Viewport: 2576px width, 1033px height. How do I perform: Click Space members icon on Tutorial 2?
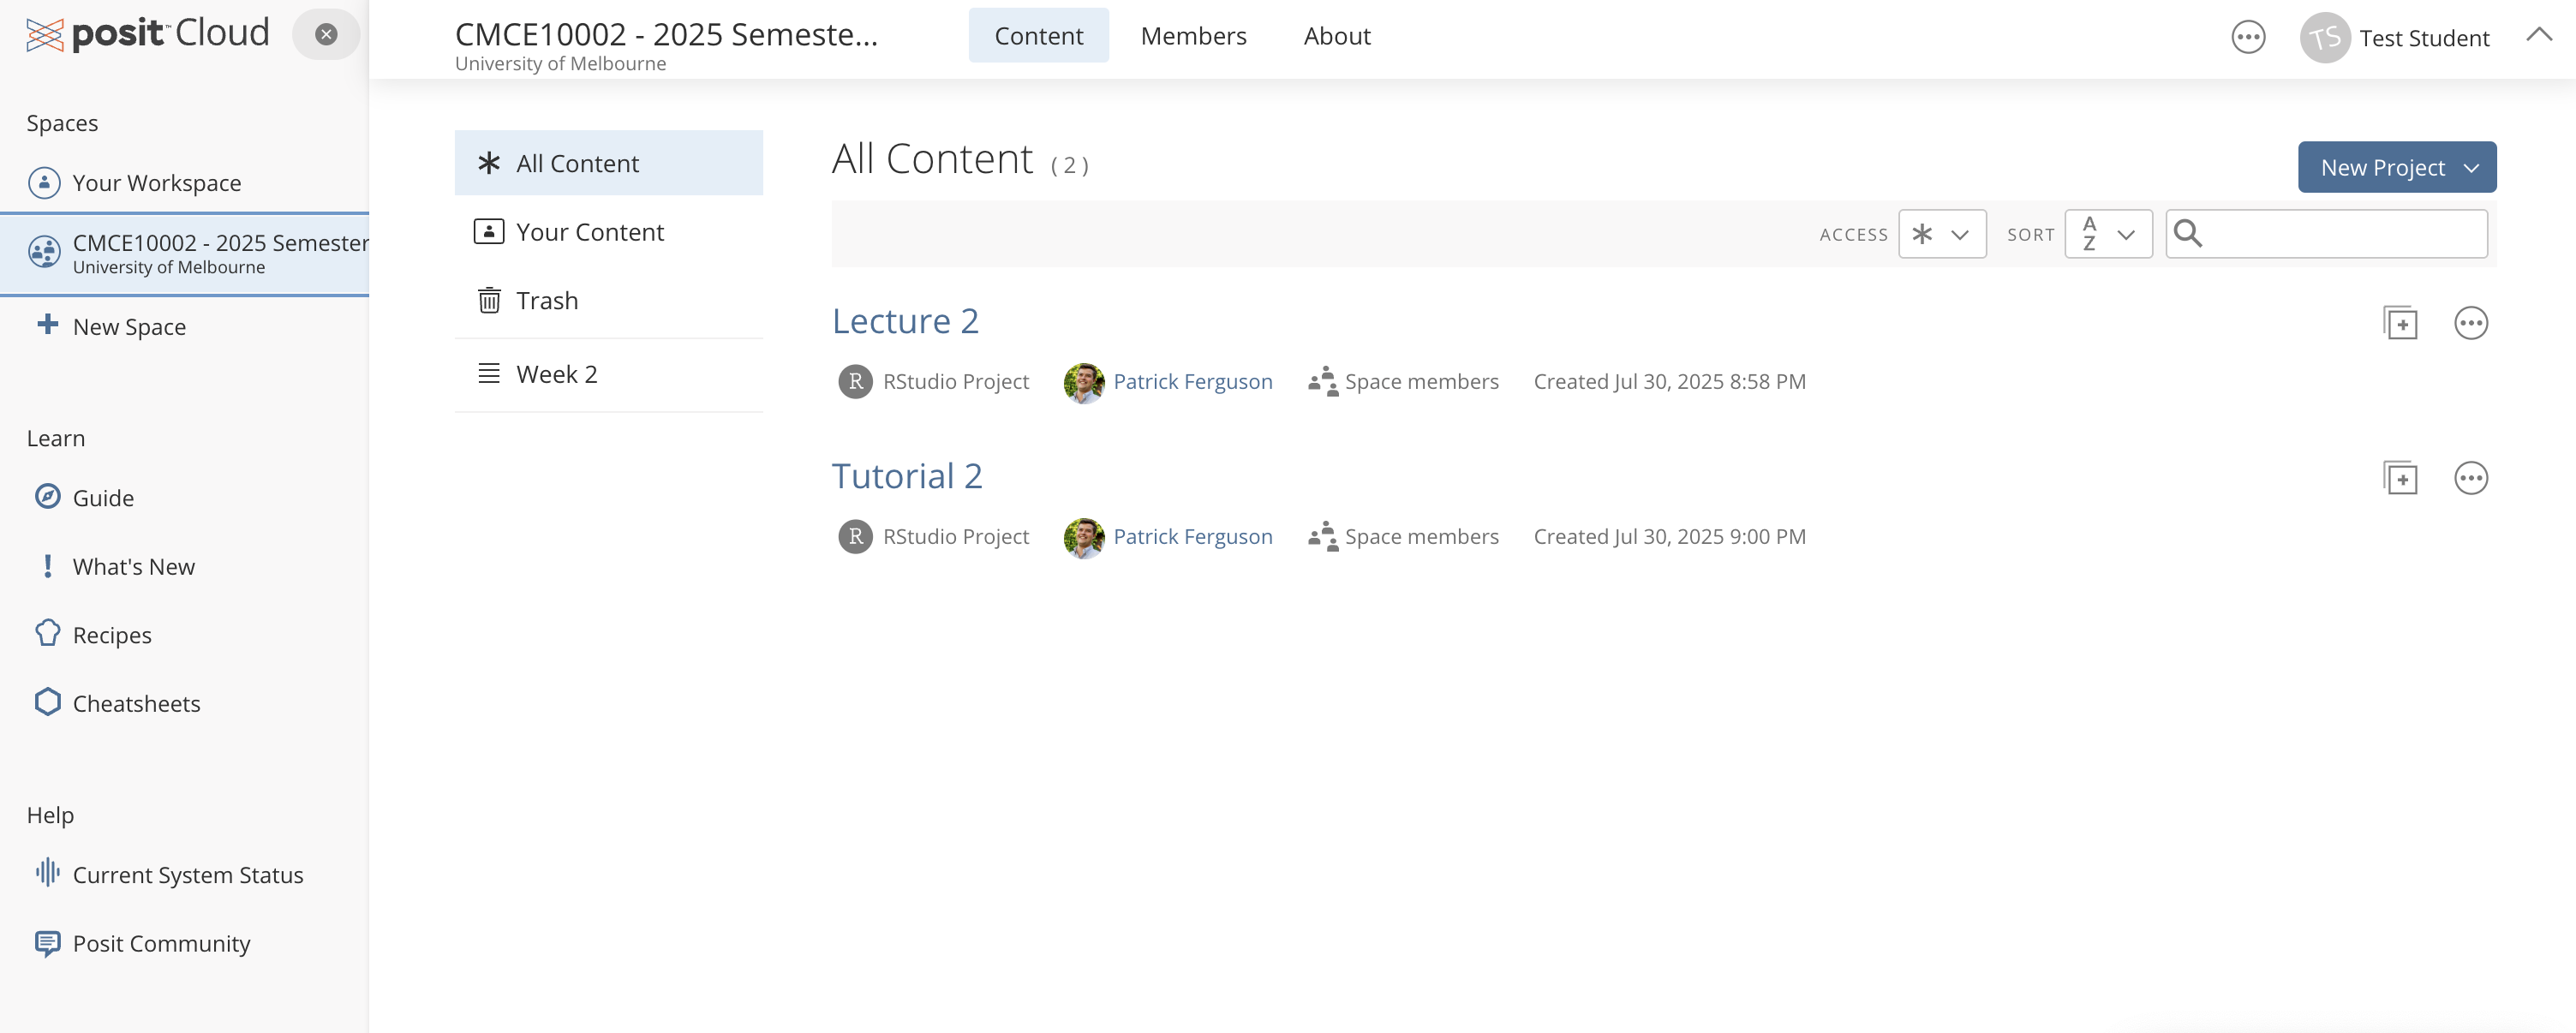point(1322,536)
